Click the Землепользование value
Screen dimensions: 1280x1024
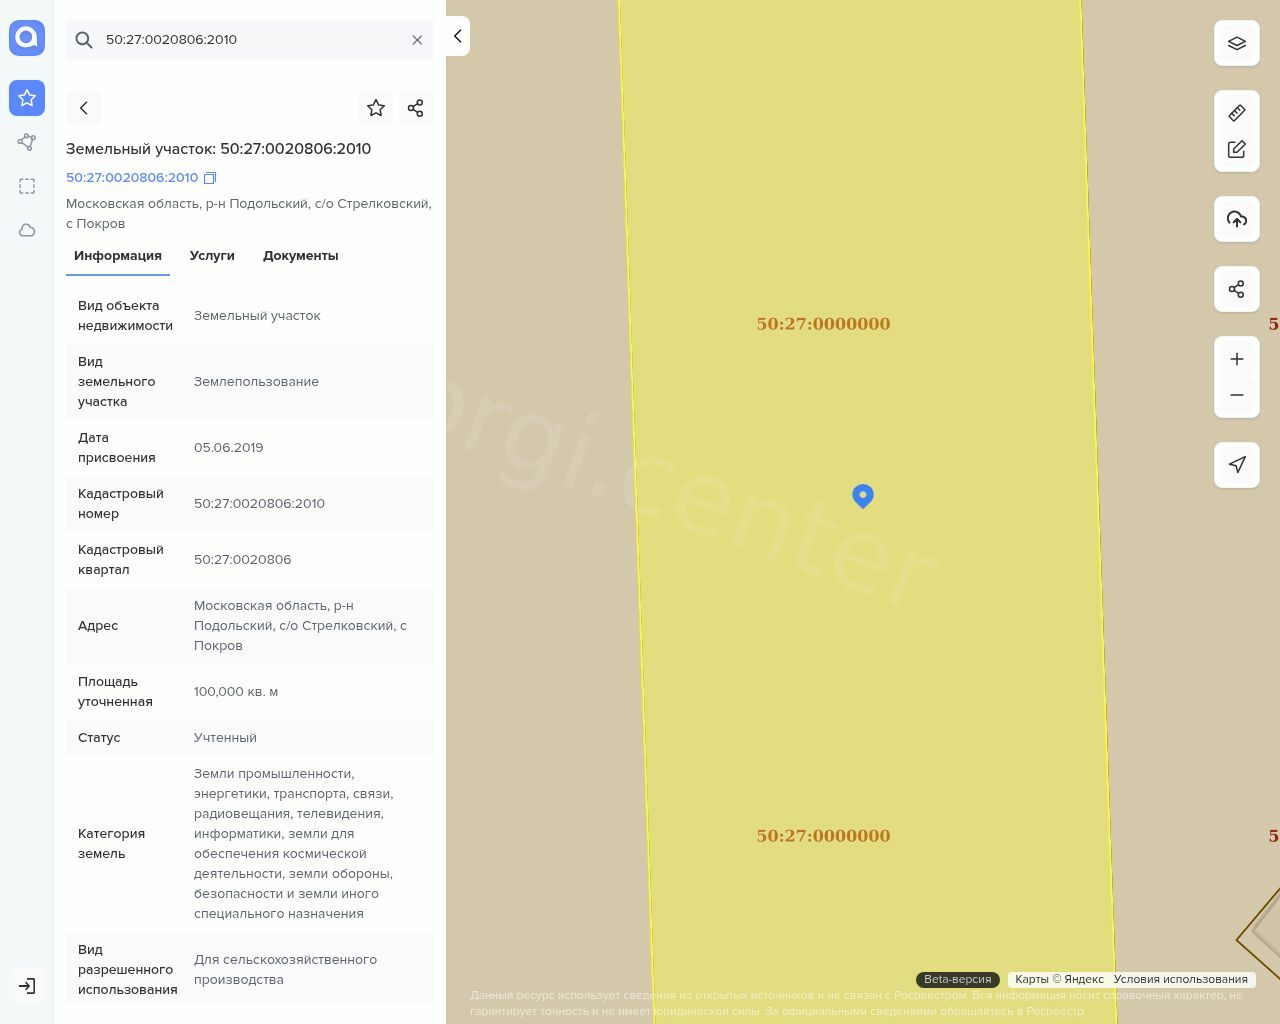click(256, 382)
